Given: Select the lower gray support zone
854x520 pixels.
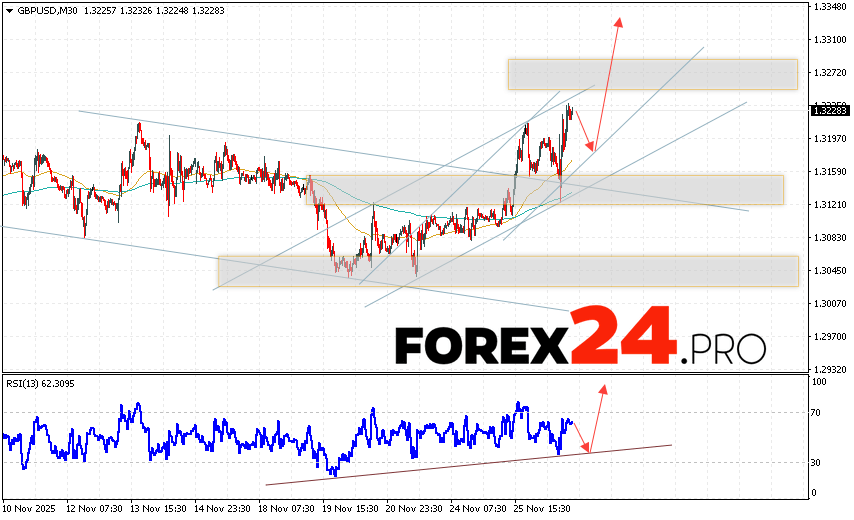Looking at the screenshot, I should tap(508, 271).
